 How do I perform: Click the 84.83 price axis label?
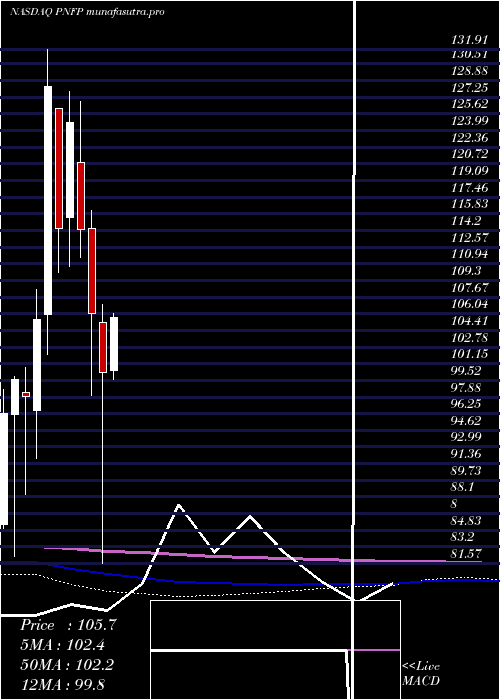click(x=466, y=521)
